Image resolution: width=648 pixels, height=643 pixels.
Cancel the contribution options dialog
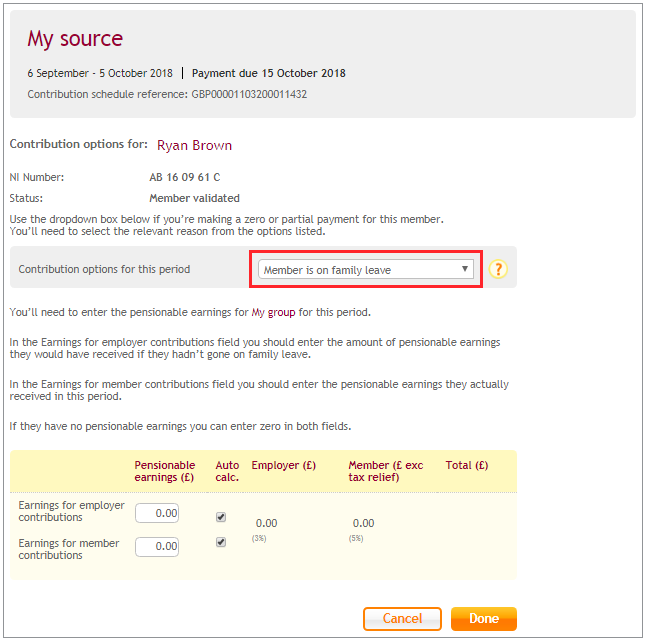point(402,619)
